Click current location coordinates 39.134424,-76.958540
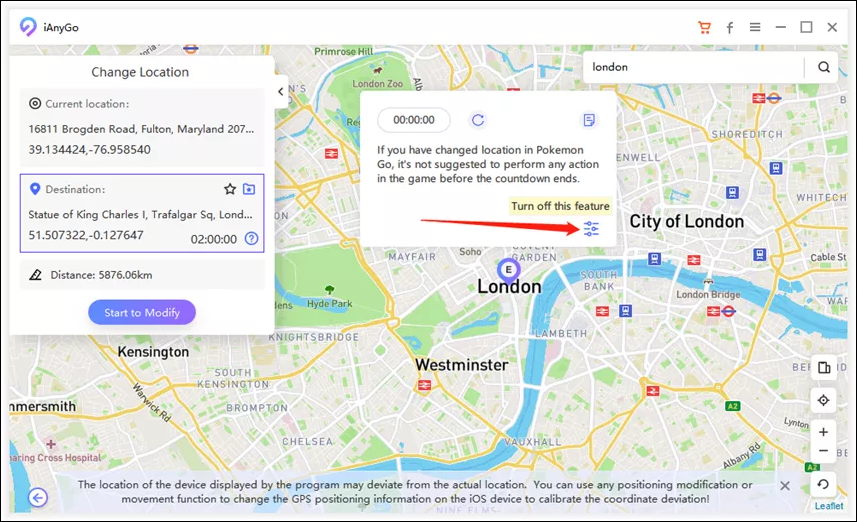857x522 pixels. coord(90,149)
